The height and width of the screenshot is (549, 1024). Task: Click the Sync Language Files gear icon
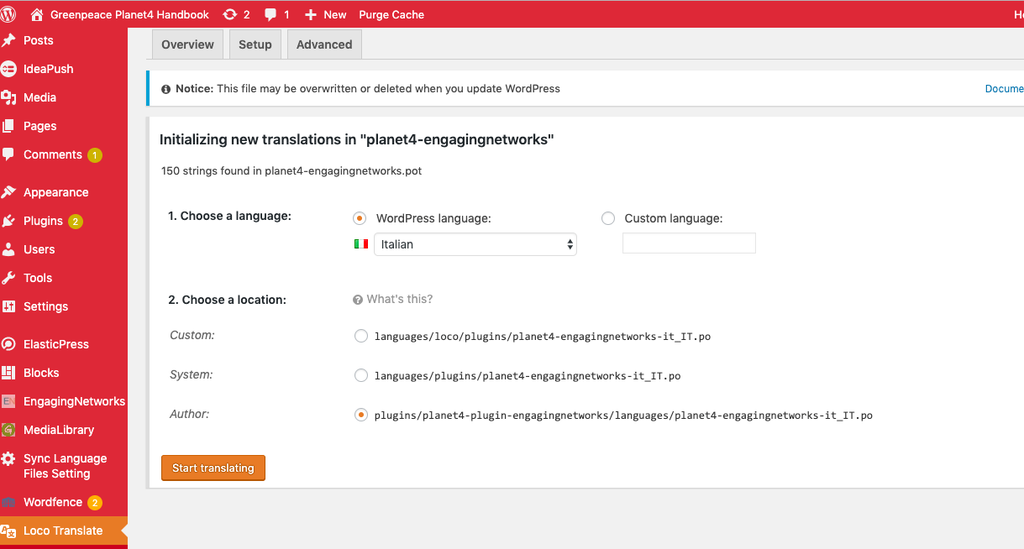8,459
